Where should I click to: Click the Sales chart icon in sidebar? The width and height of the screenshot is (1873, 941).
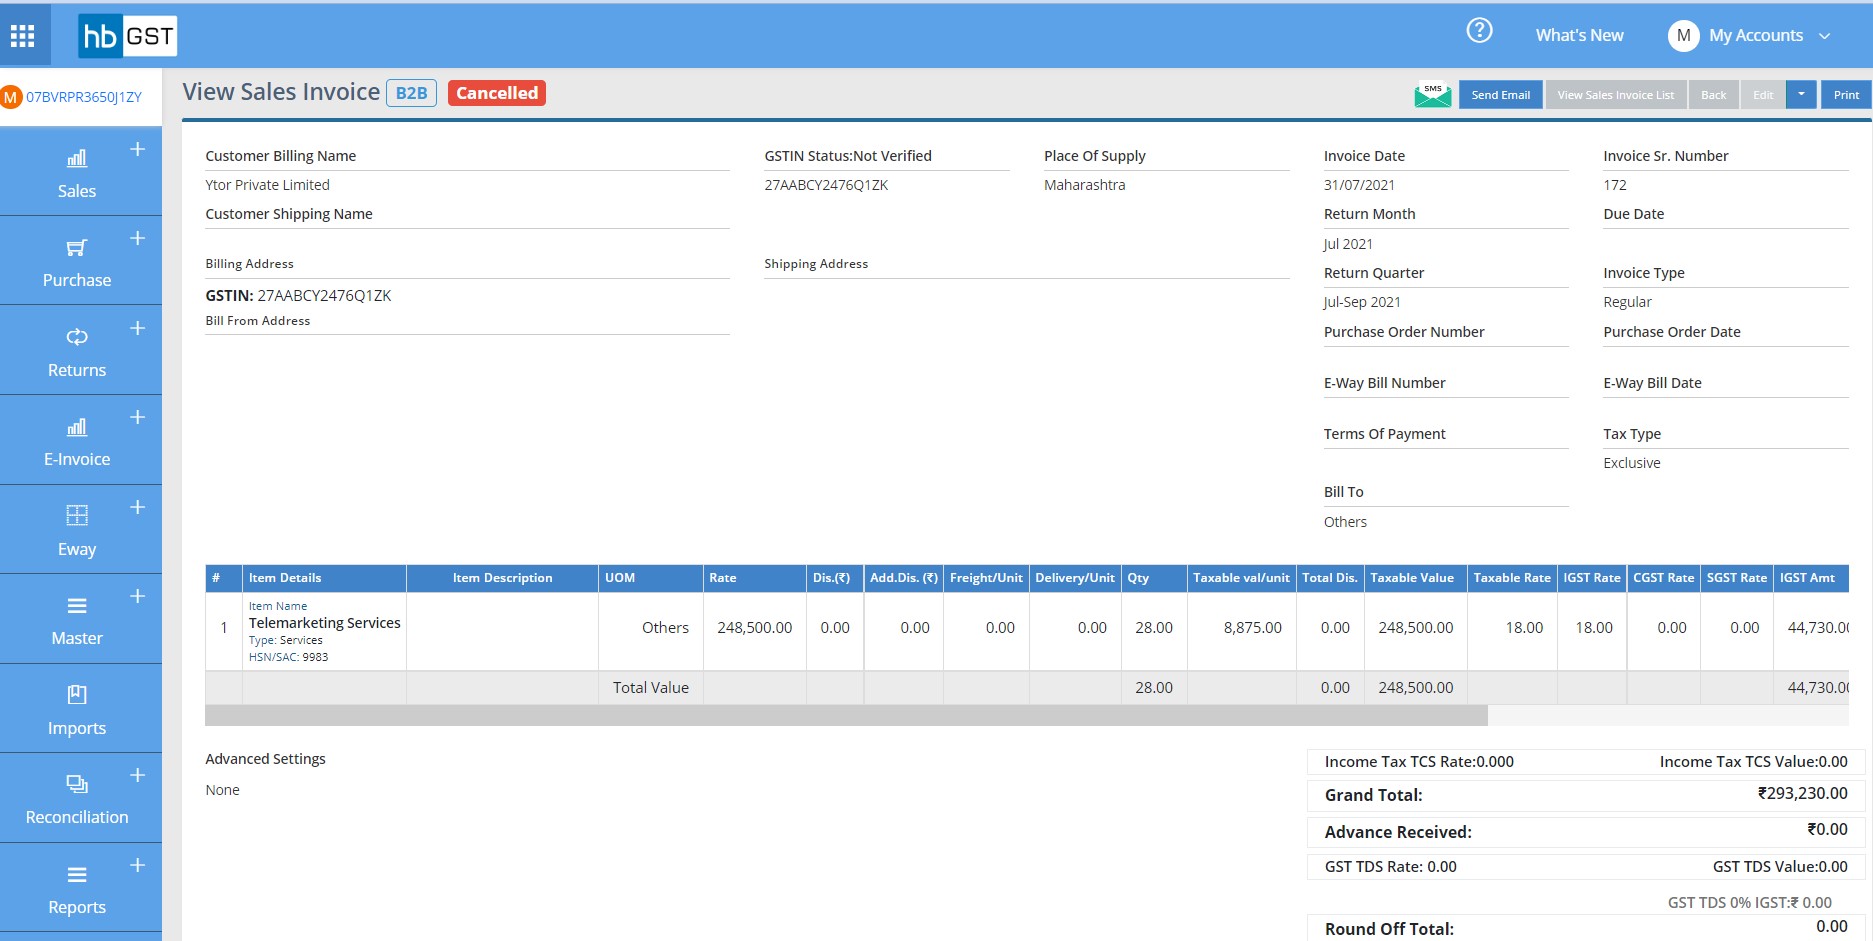77,159
